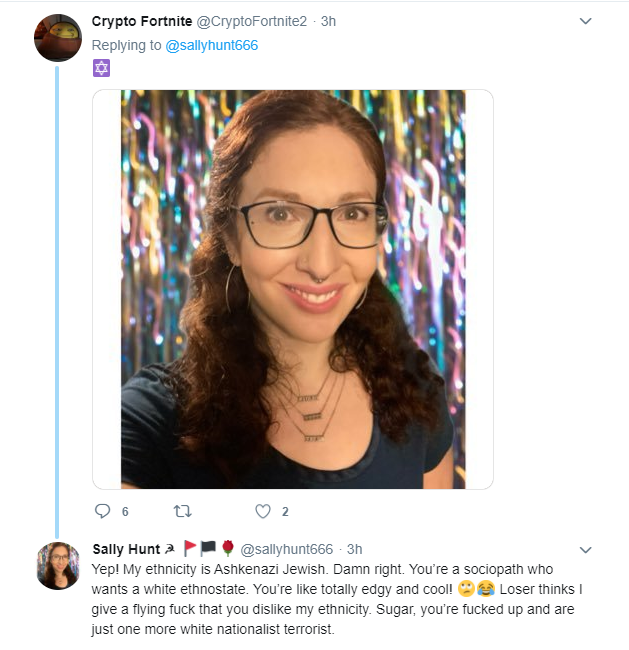Click the reply speech bubble icon
Image resolution: width=629 pixels, height=650 pixels.
(102, 511)
